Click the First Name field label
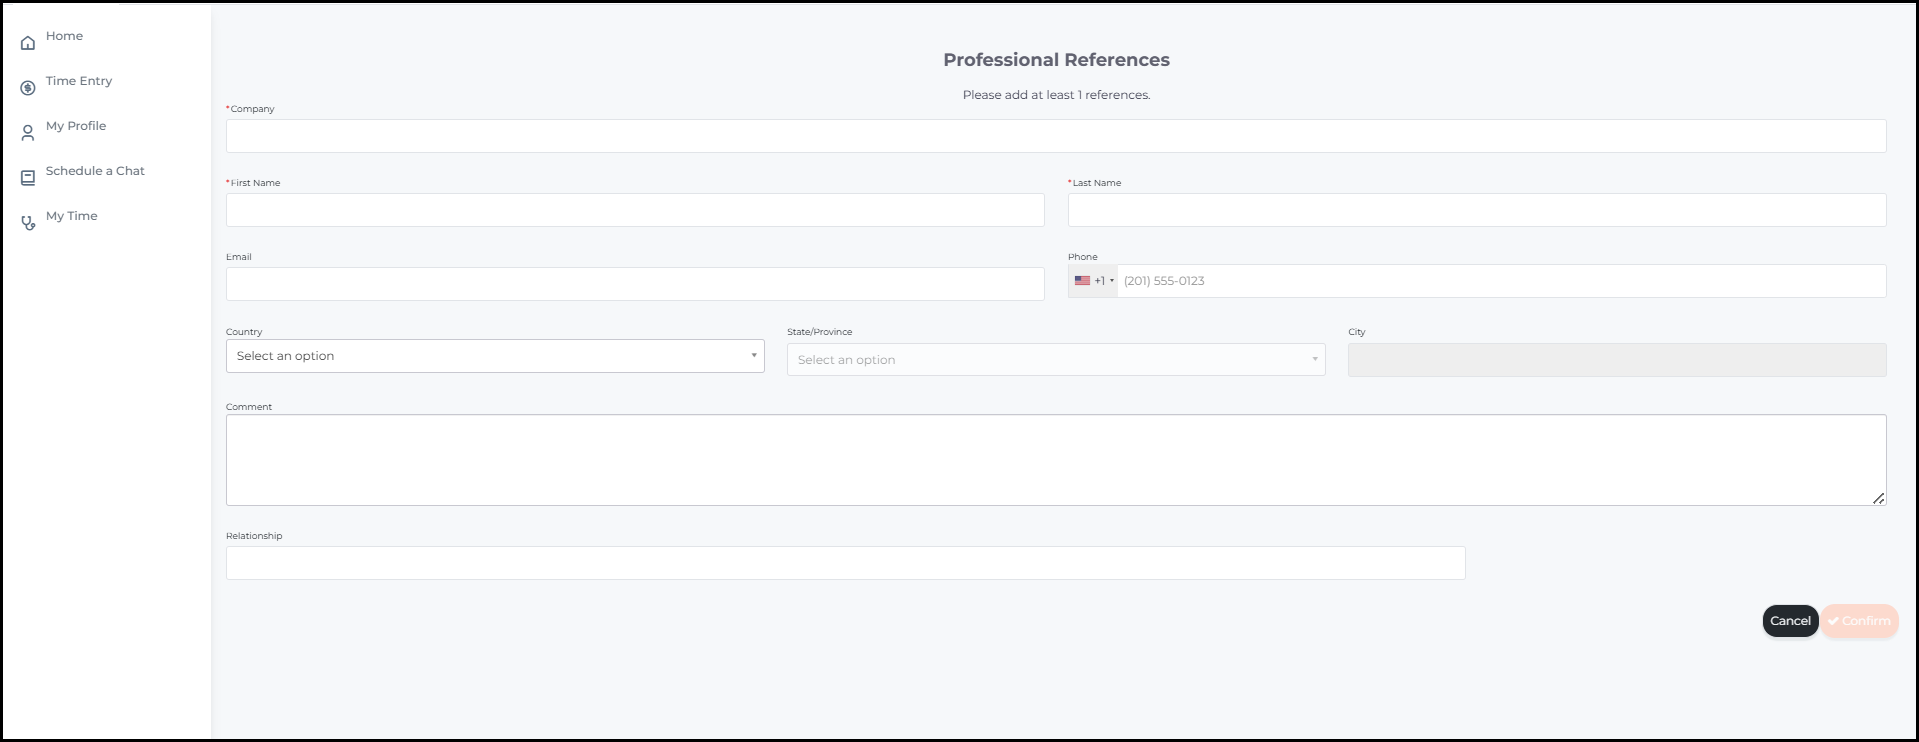 (x=255, y=183)
